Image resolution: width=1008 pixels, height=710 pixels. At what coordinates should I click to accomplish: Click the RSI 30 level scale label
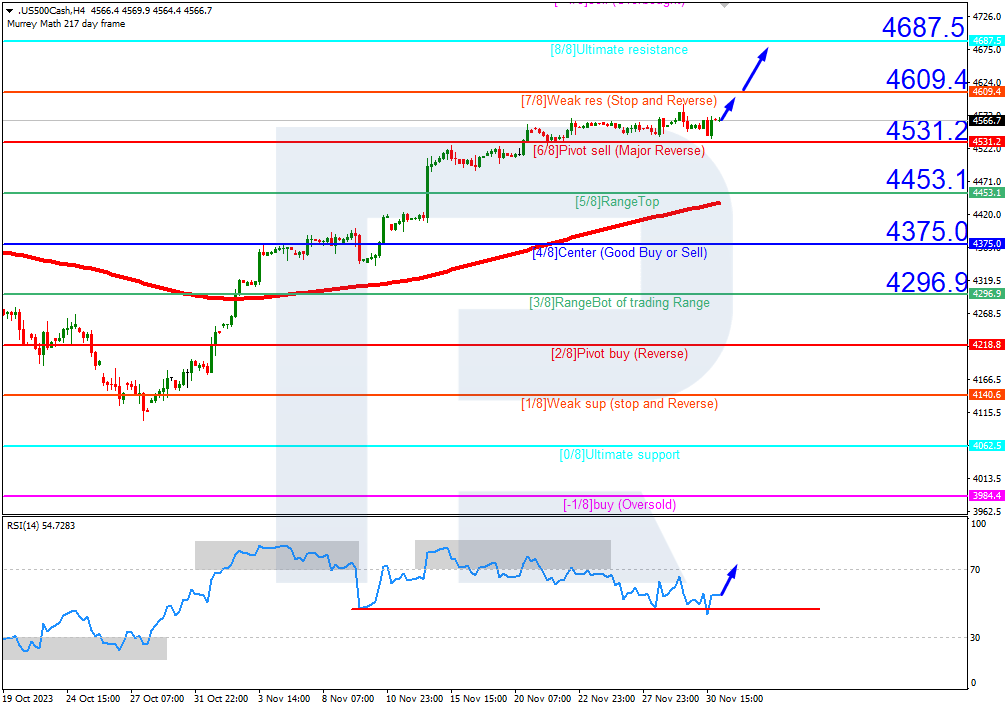click(x=975, y=637)
